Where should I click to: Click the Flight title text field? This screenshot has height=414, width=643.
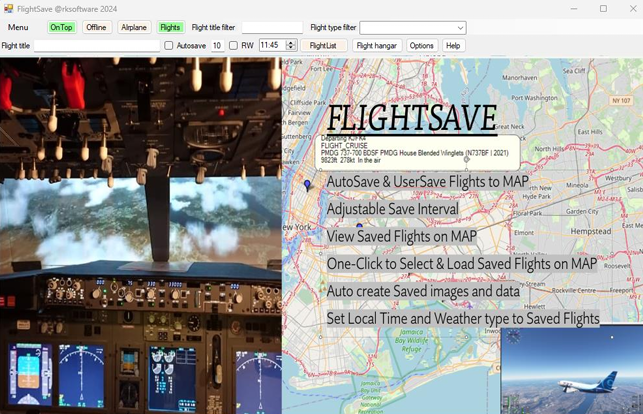[x=97, y=45]
